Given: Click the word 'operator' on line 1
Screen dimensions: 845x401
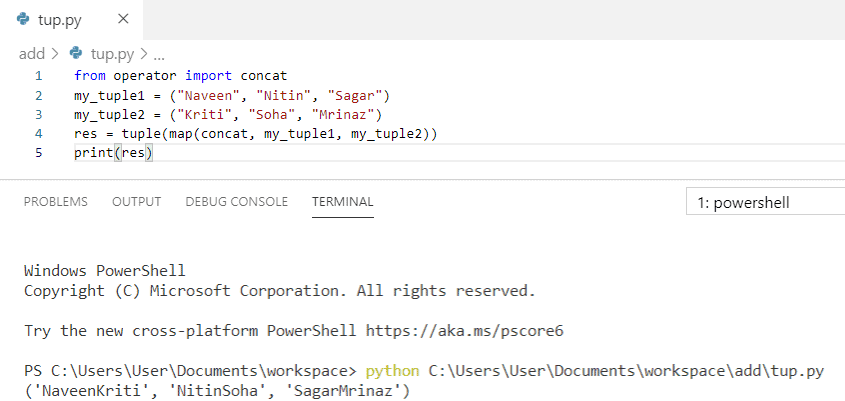Looking at the screenshot, I should coord(145,76).
